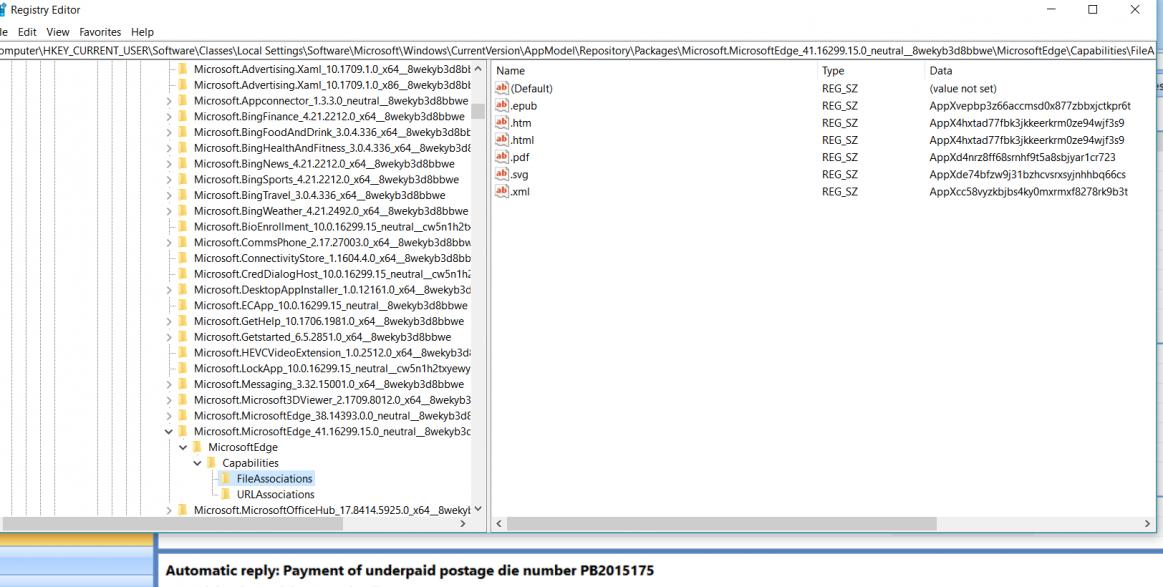Click the '(value not set)' data cell

[963, 88]
